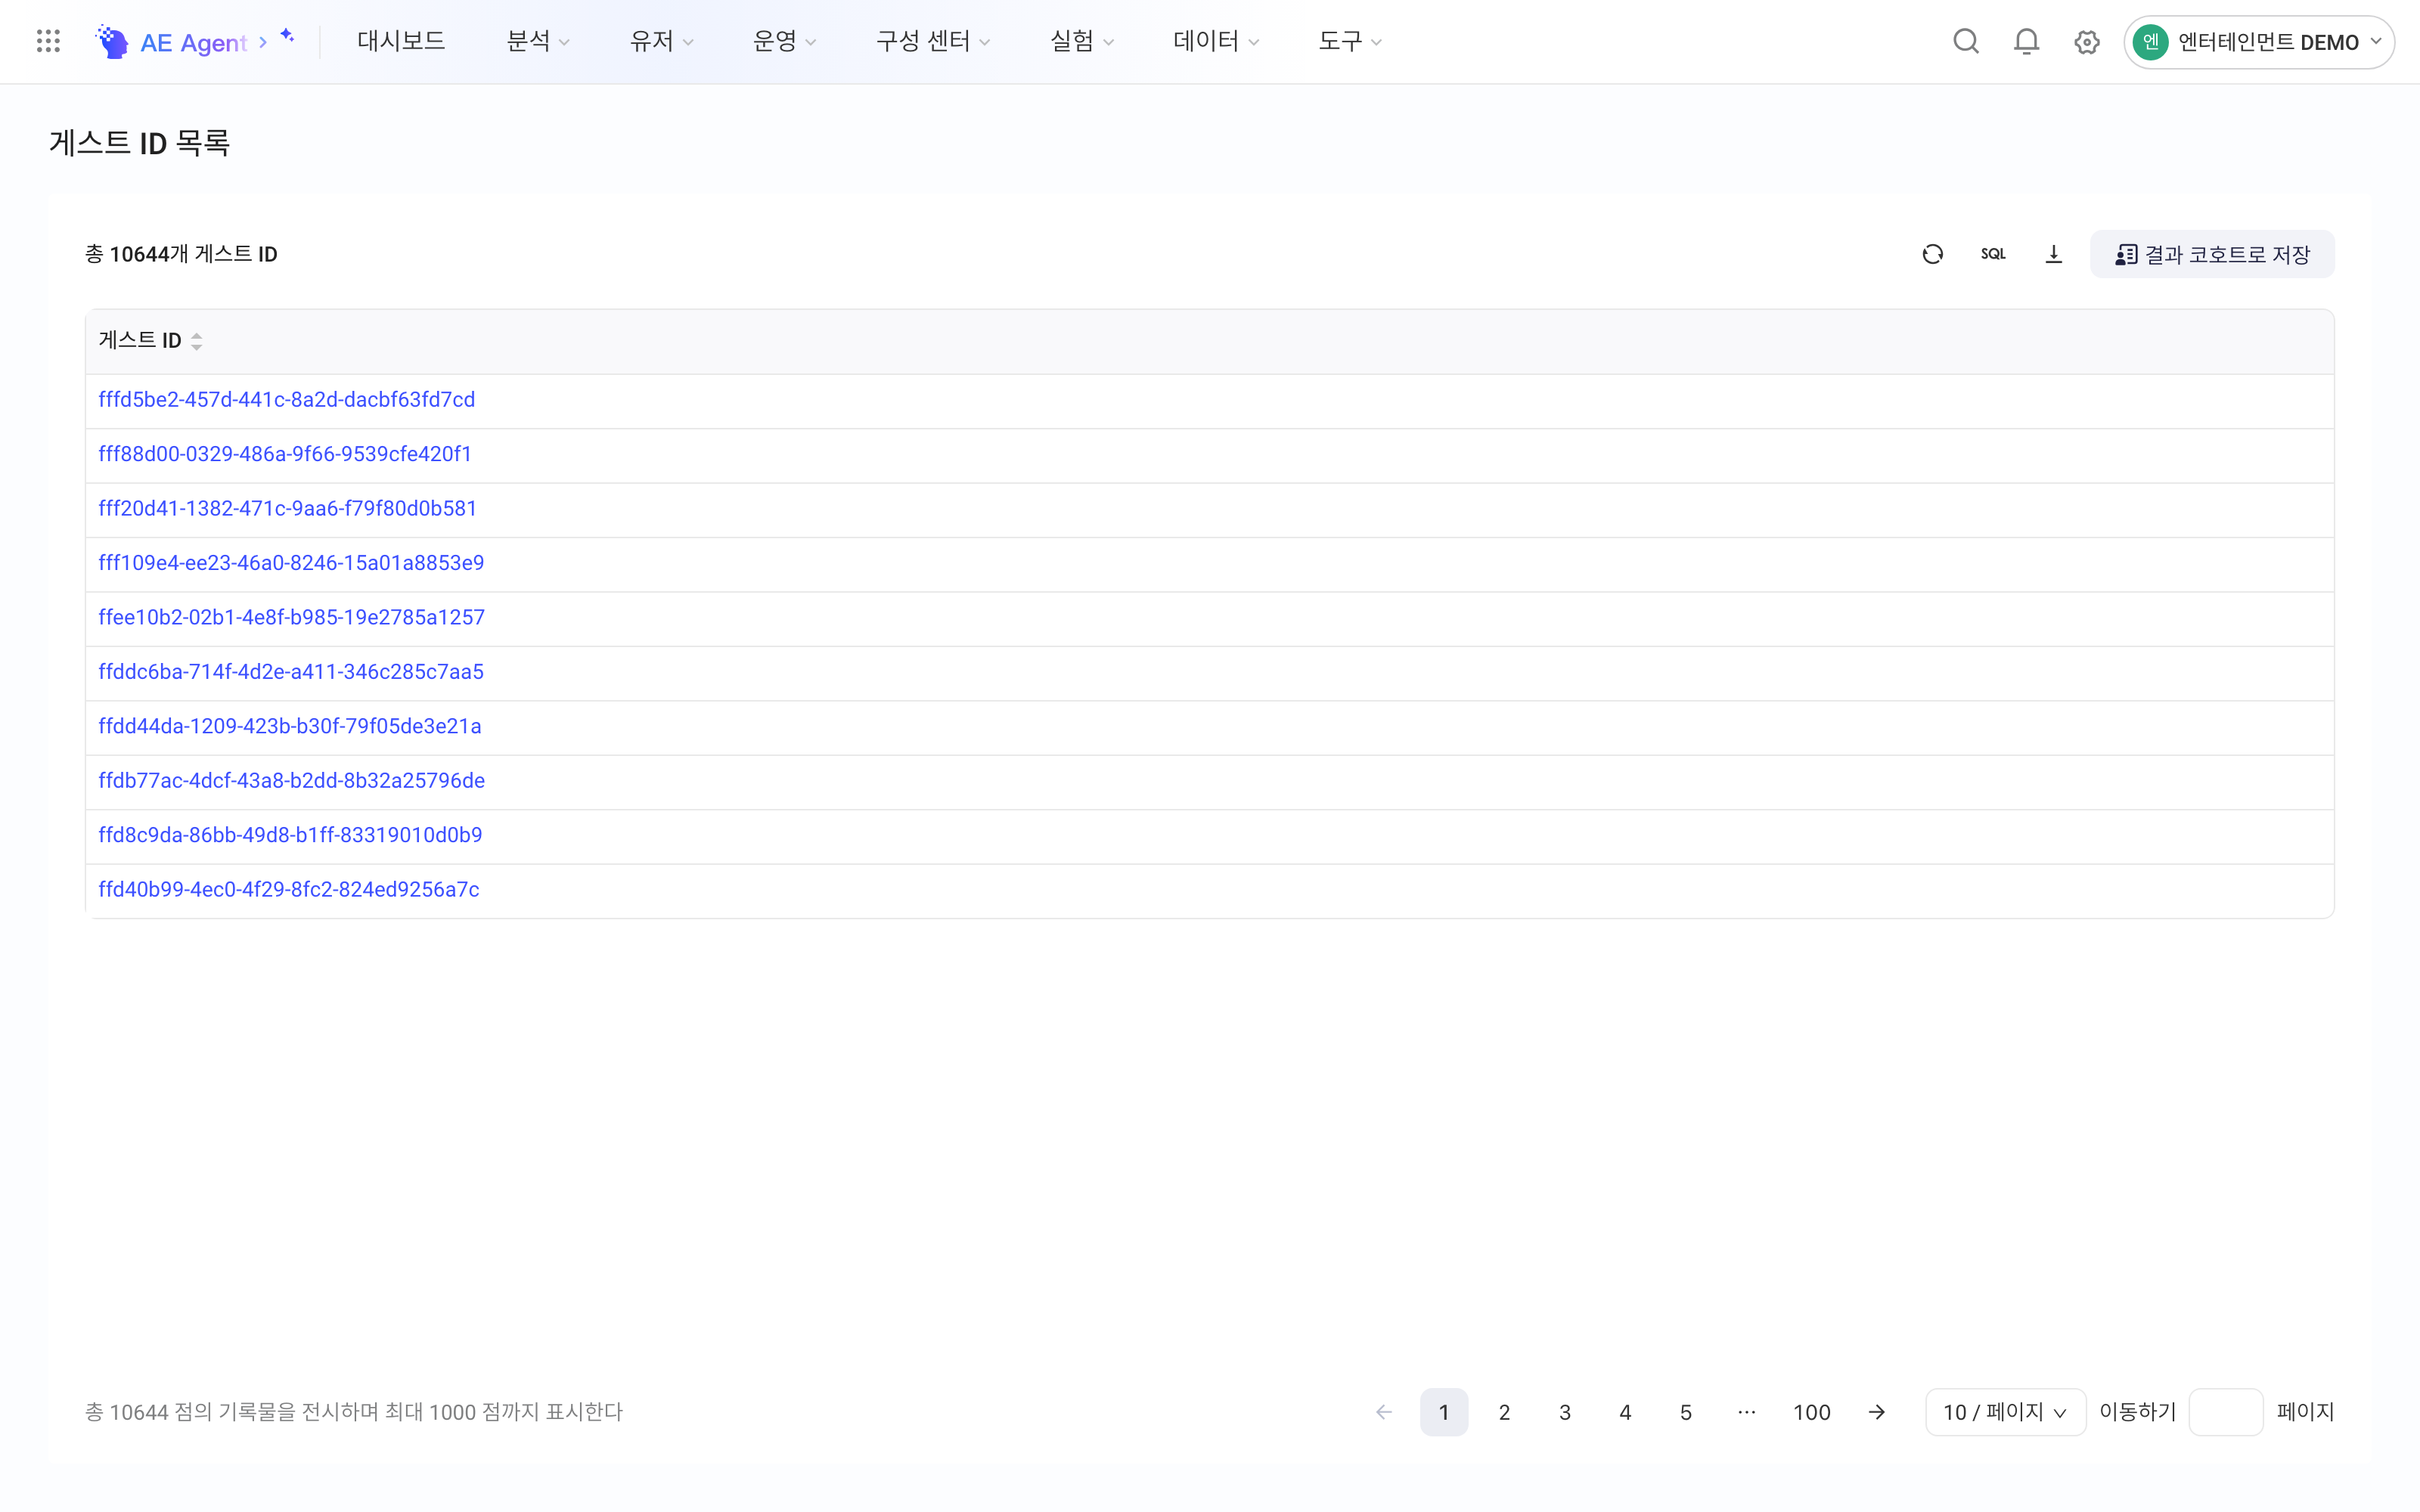
Task: Sort the 게스트 ID column
Action: pyautogui.click(x=196, y=341)
